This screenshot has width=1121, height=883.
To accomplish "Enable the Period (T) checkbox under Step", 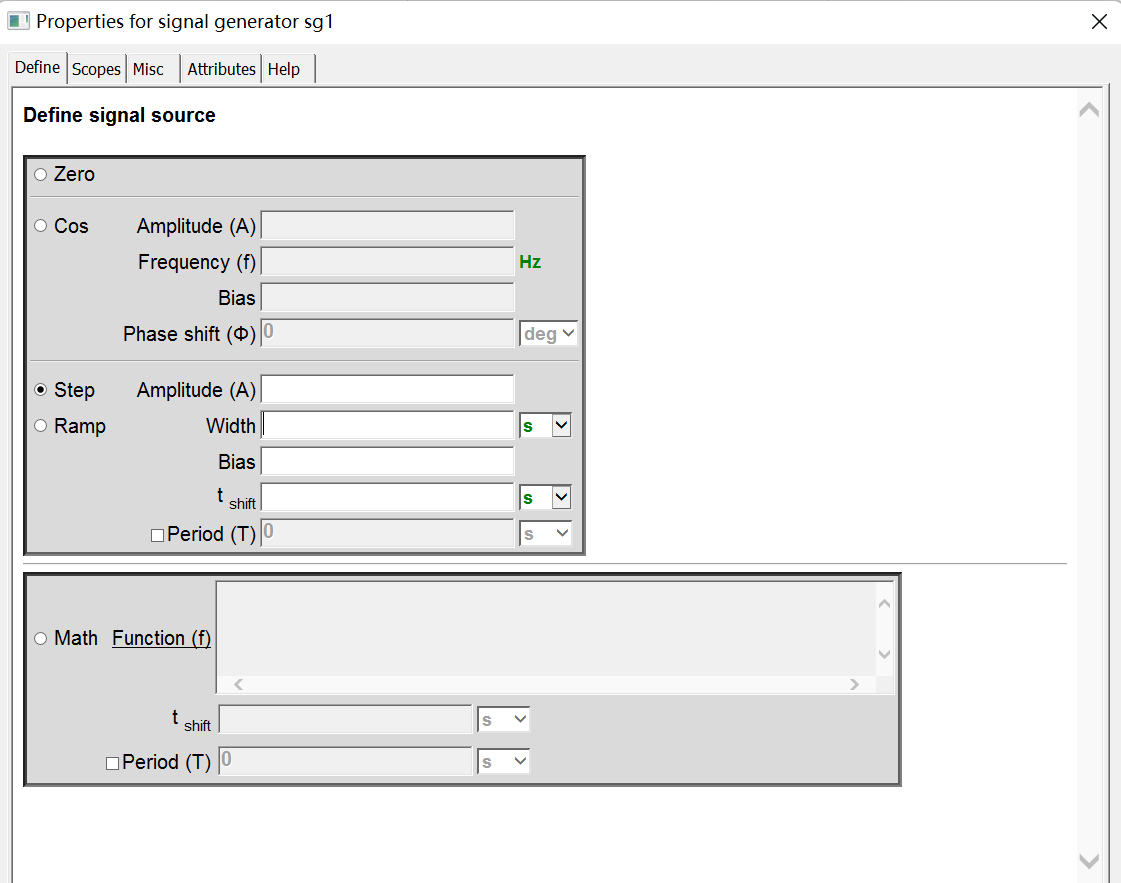I will pos(157,535).
